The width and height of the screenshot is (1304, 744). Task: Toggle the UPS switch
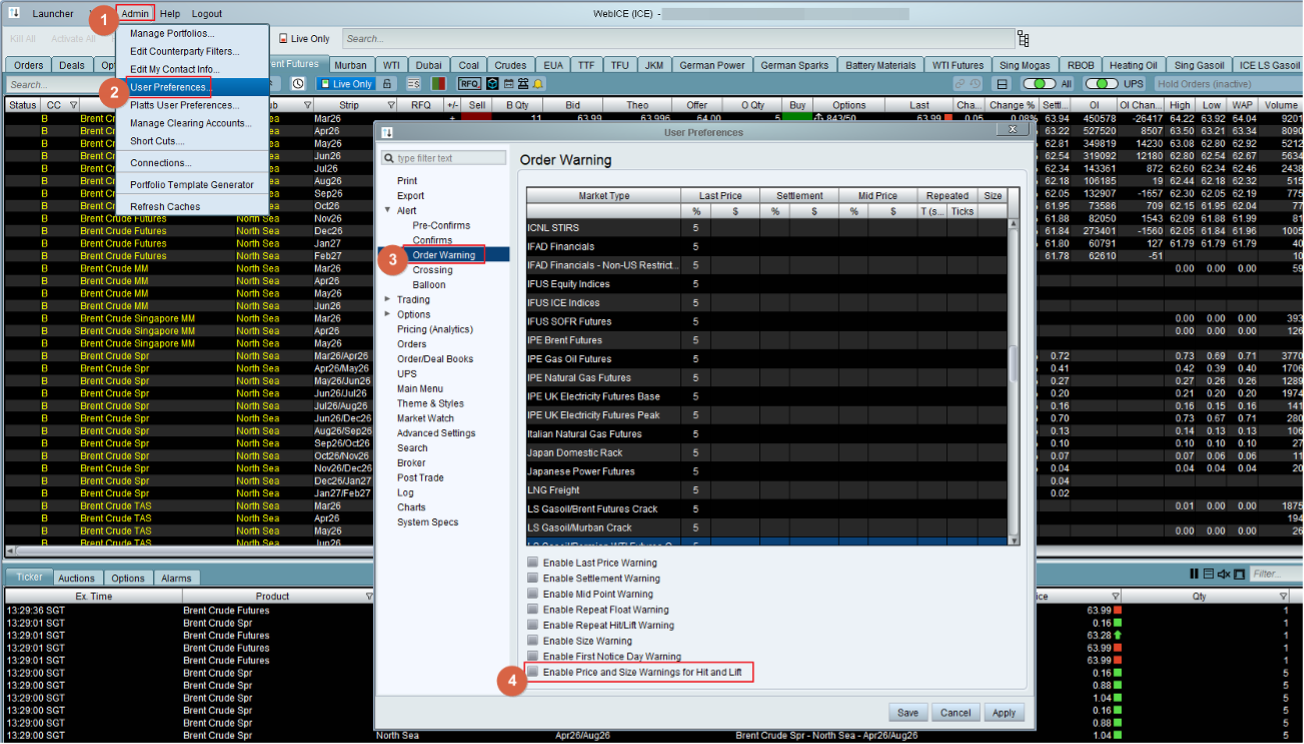[x=1101, y=84]
